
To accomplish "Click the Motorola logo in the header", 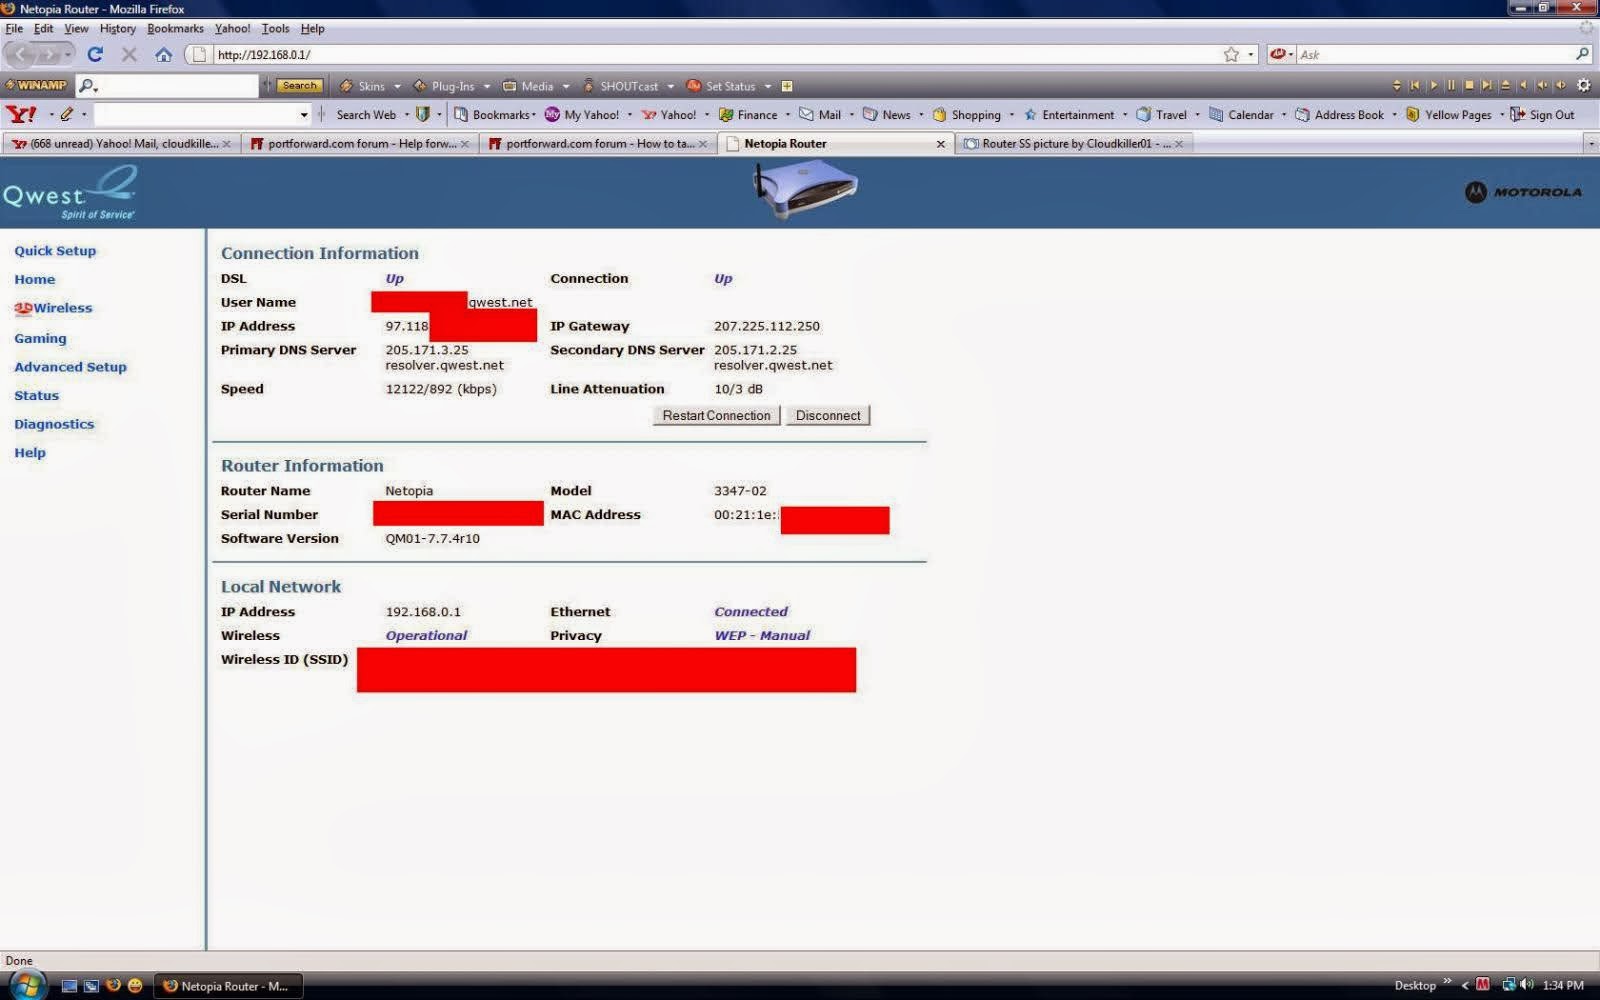I will (x=1523, y=192).
